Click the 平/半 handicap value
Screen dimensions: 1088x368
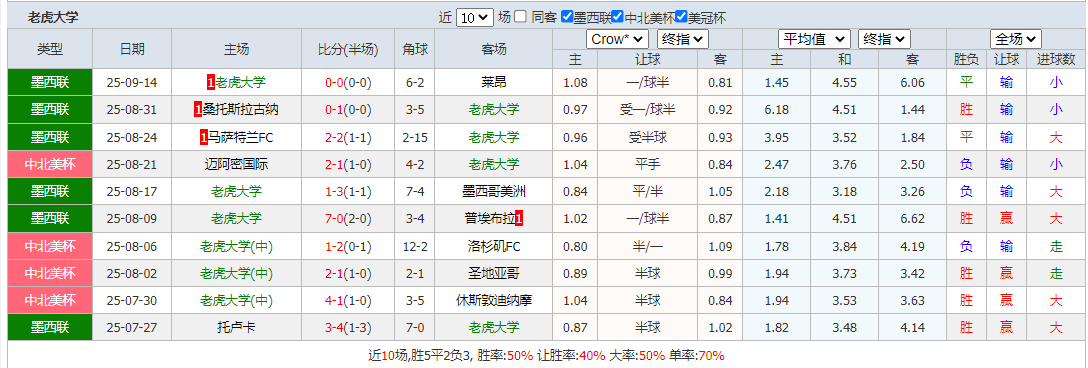point(646,192)
